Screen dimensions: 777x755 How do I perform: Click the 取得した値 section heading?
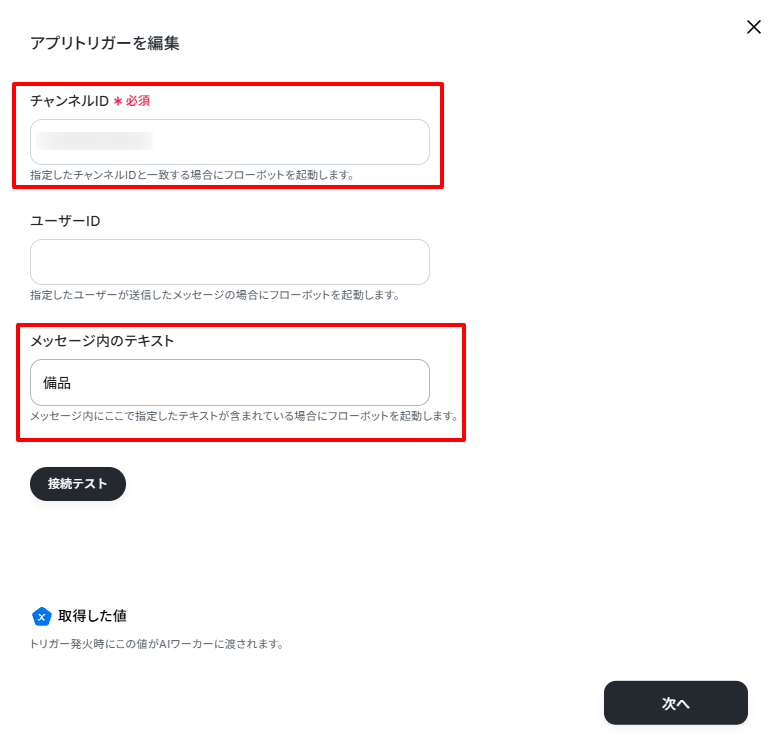tap(92, 616)
